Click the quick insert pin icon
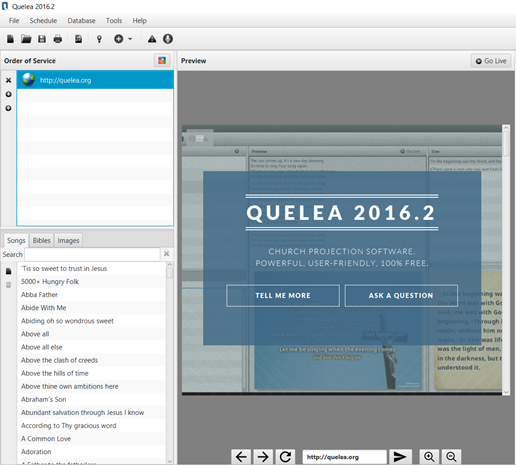 99,39
